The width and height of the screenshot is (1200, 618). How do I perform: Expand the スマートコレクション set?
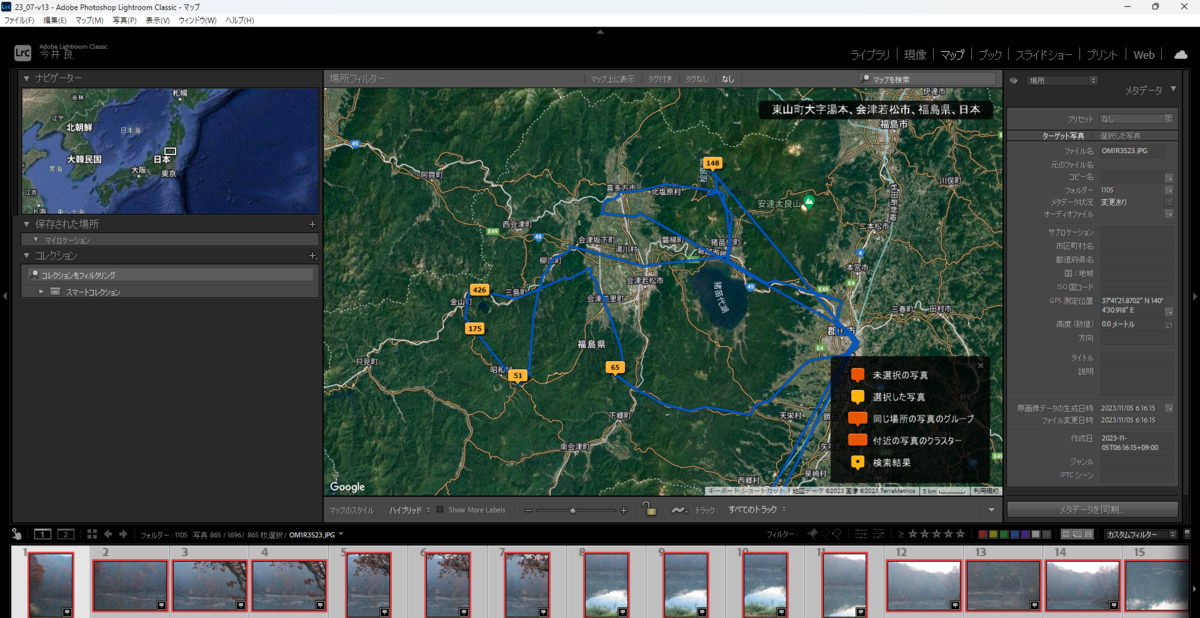pyautogui.click(x=41, y=292)
